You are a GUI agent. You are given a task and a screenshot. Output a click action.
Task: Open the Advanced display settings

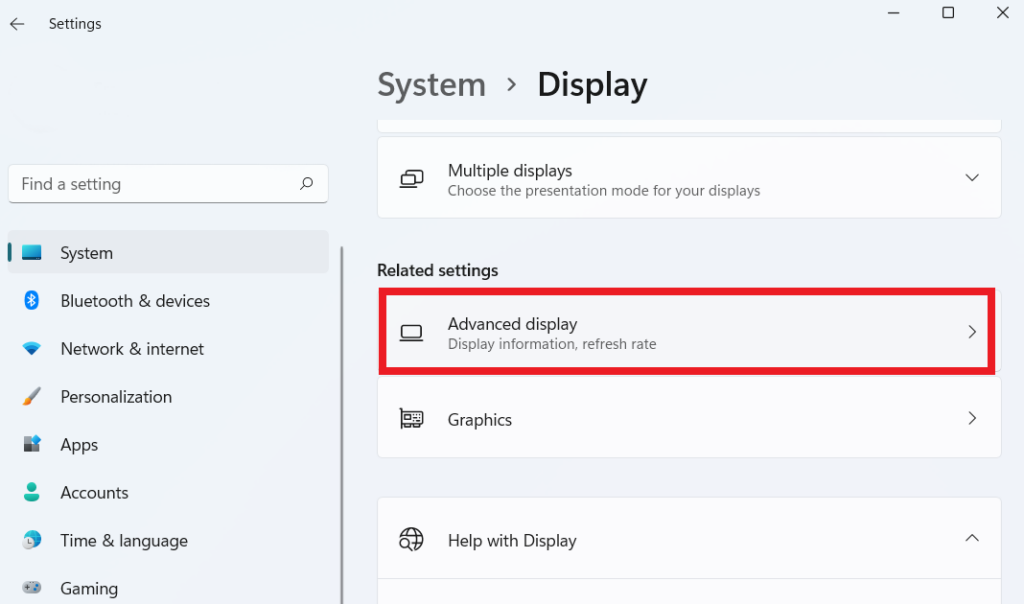(687, 331)
